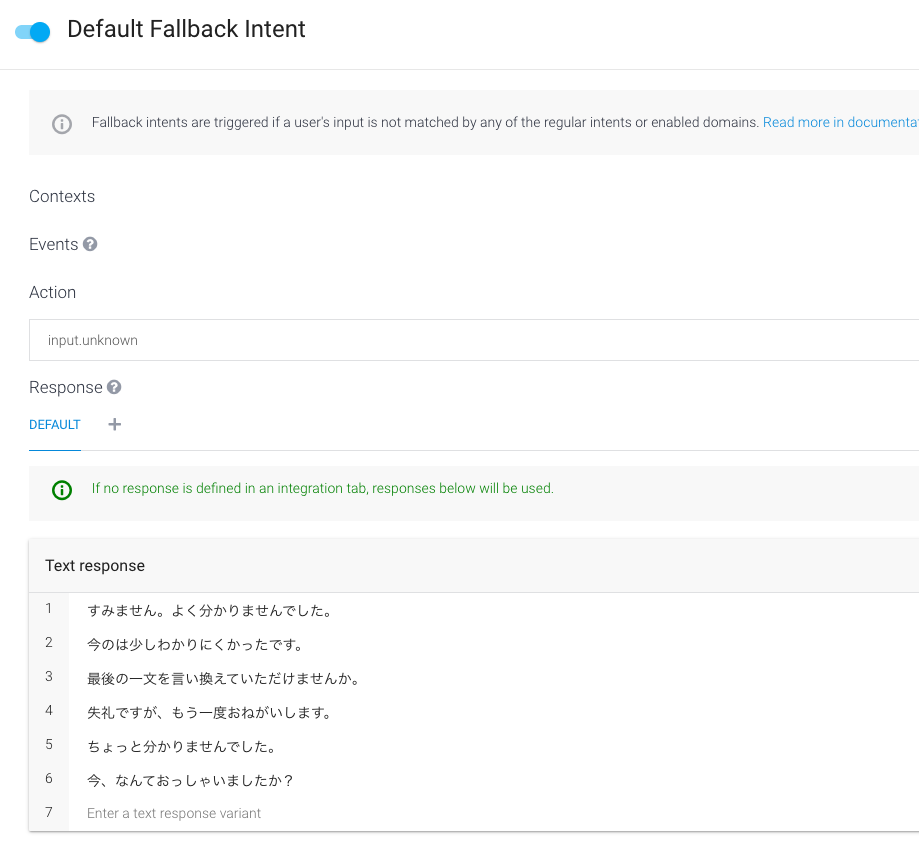Open the Read more in documentation link
Viewport: 919px width, 844px height.
[x=840, y=122]
